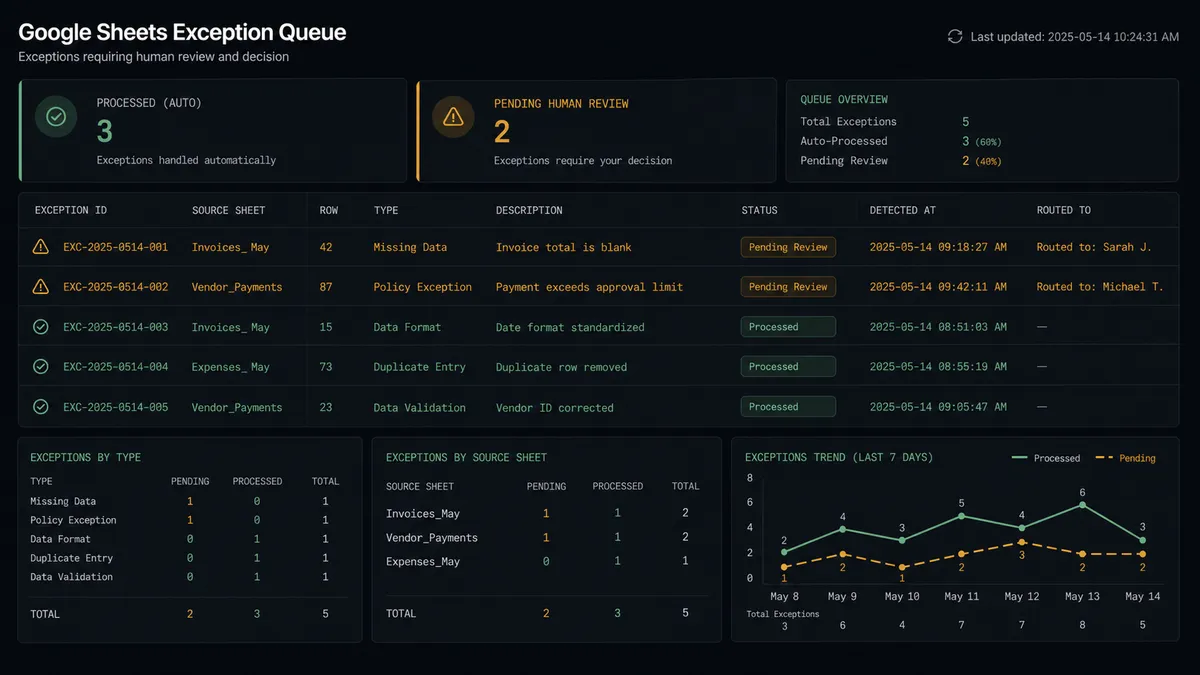The height and width of the screenshot is (675, 1200).
Task: Click description Invoice total is blank
Action: (564, 247)
